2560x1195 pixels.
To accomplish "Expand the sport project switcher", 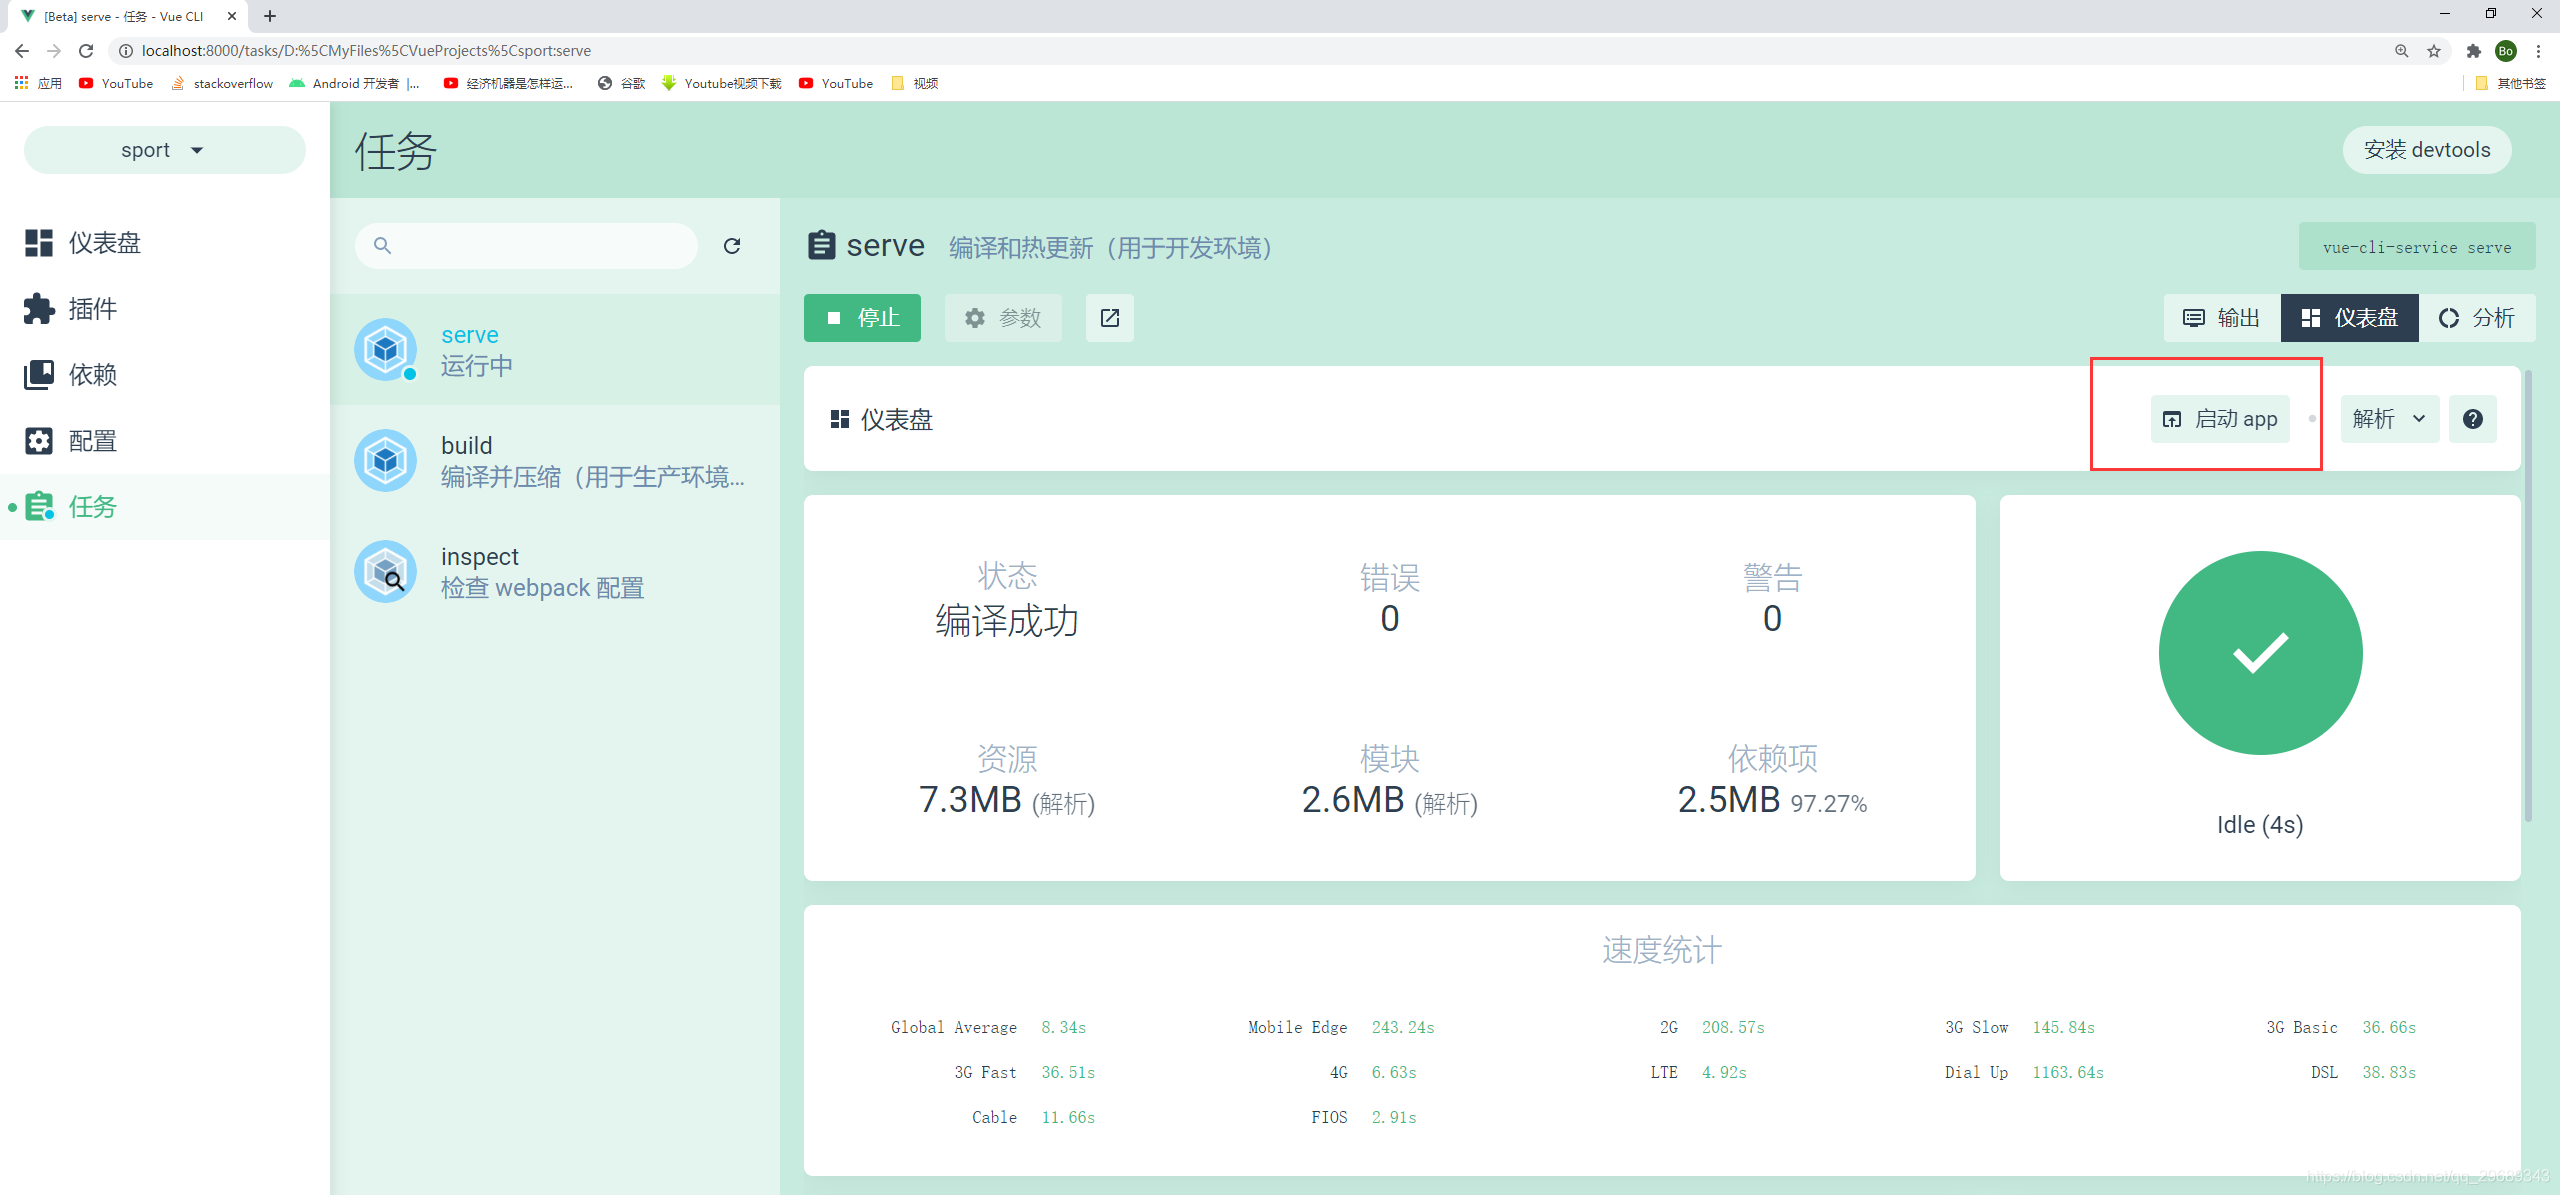I will click(x=163, y=149).
